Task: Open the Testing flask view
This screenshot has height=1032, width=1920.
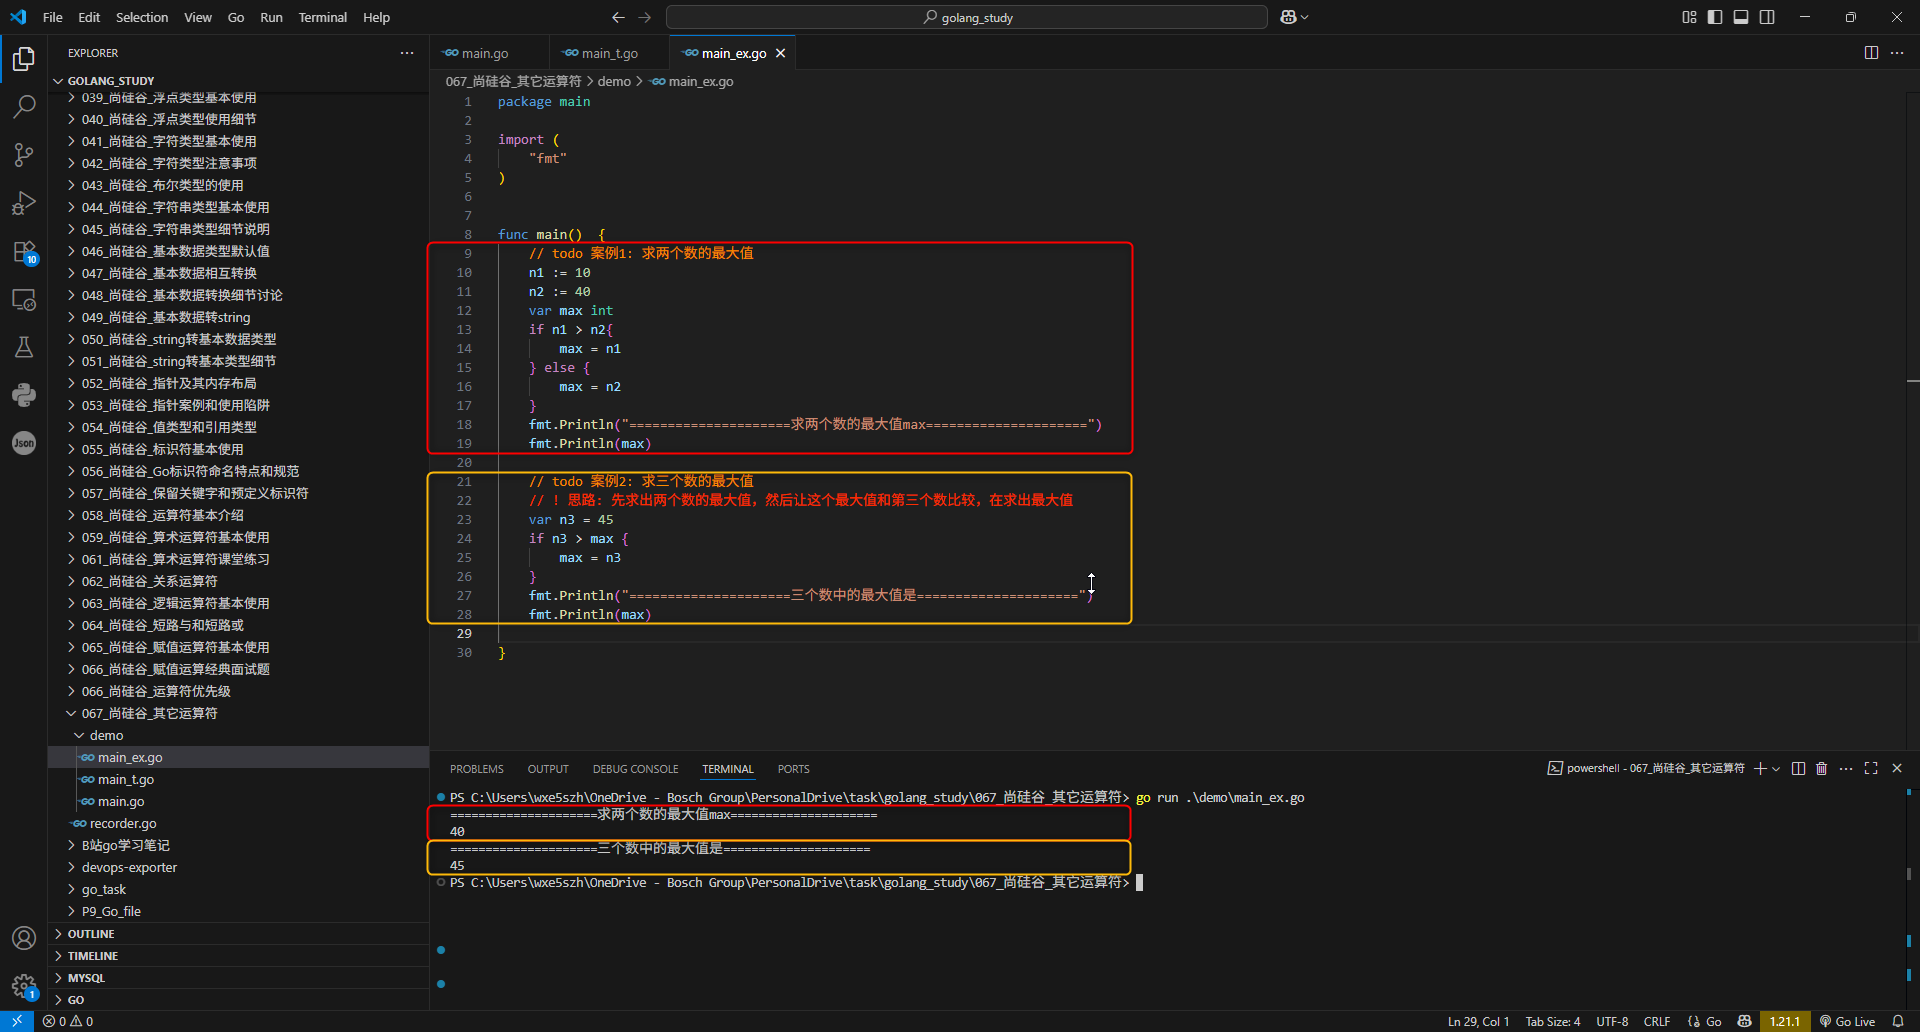Action: point(24,347)
